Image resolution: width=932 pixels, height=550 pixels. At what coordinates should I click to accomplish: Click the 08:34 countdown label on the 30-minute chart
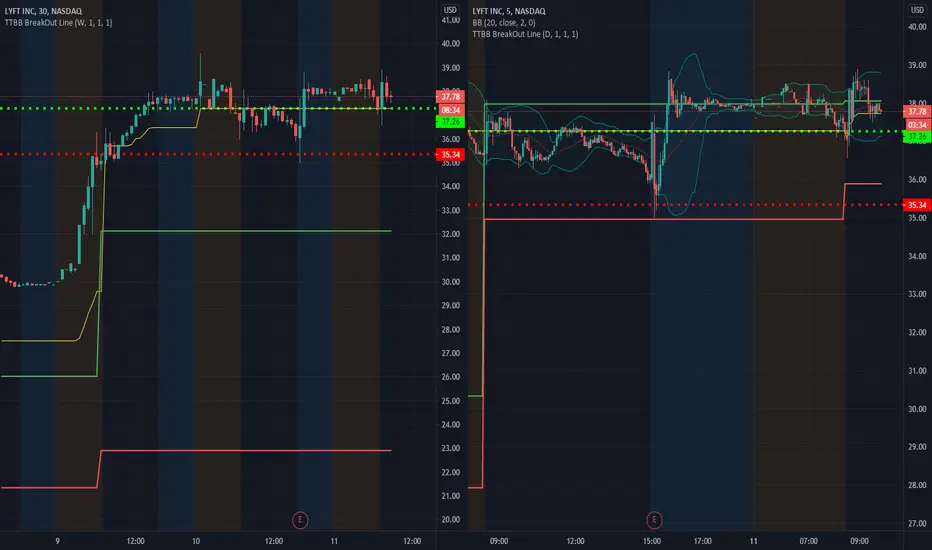[x=451, y=110]
